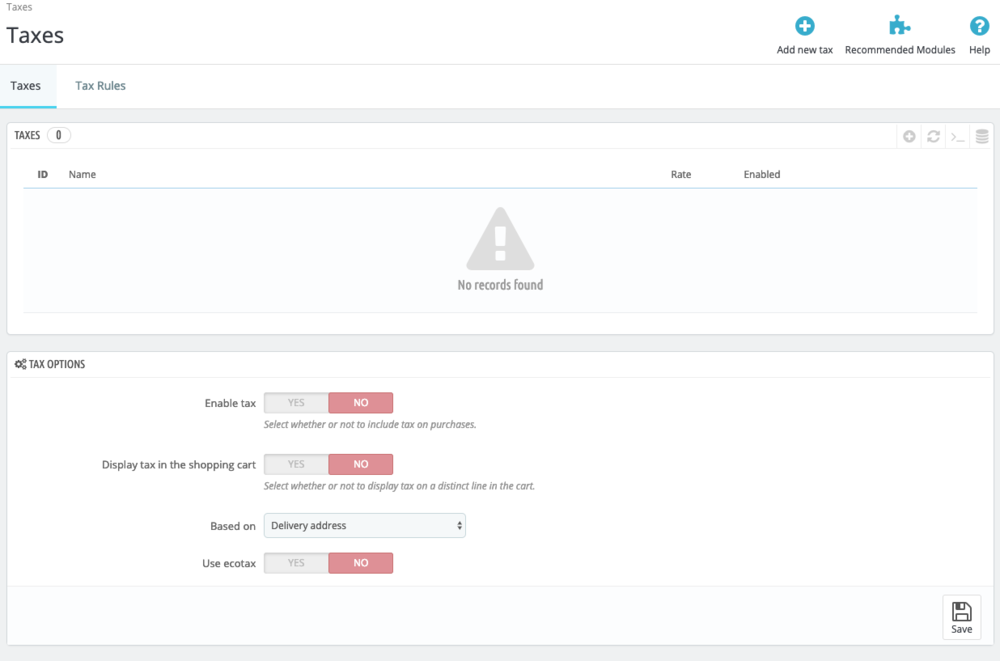The image size is (1000, 661).
Task: Open the Help documentation
Action: tap(978, 25)
